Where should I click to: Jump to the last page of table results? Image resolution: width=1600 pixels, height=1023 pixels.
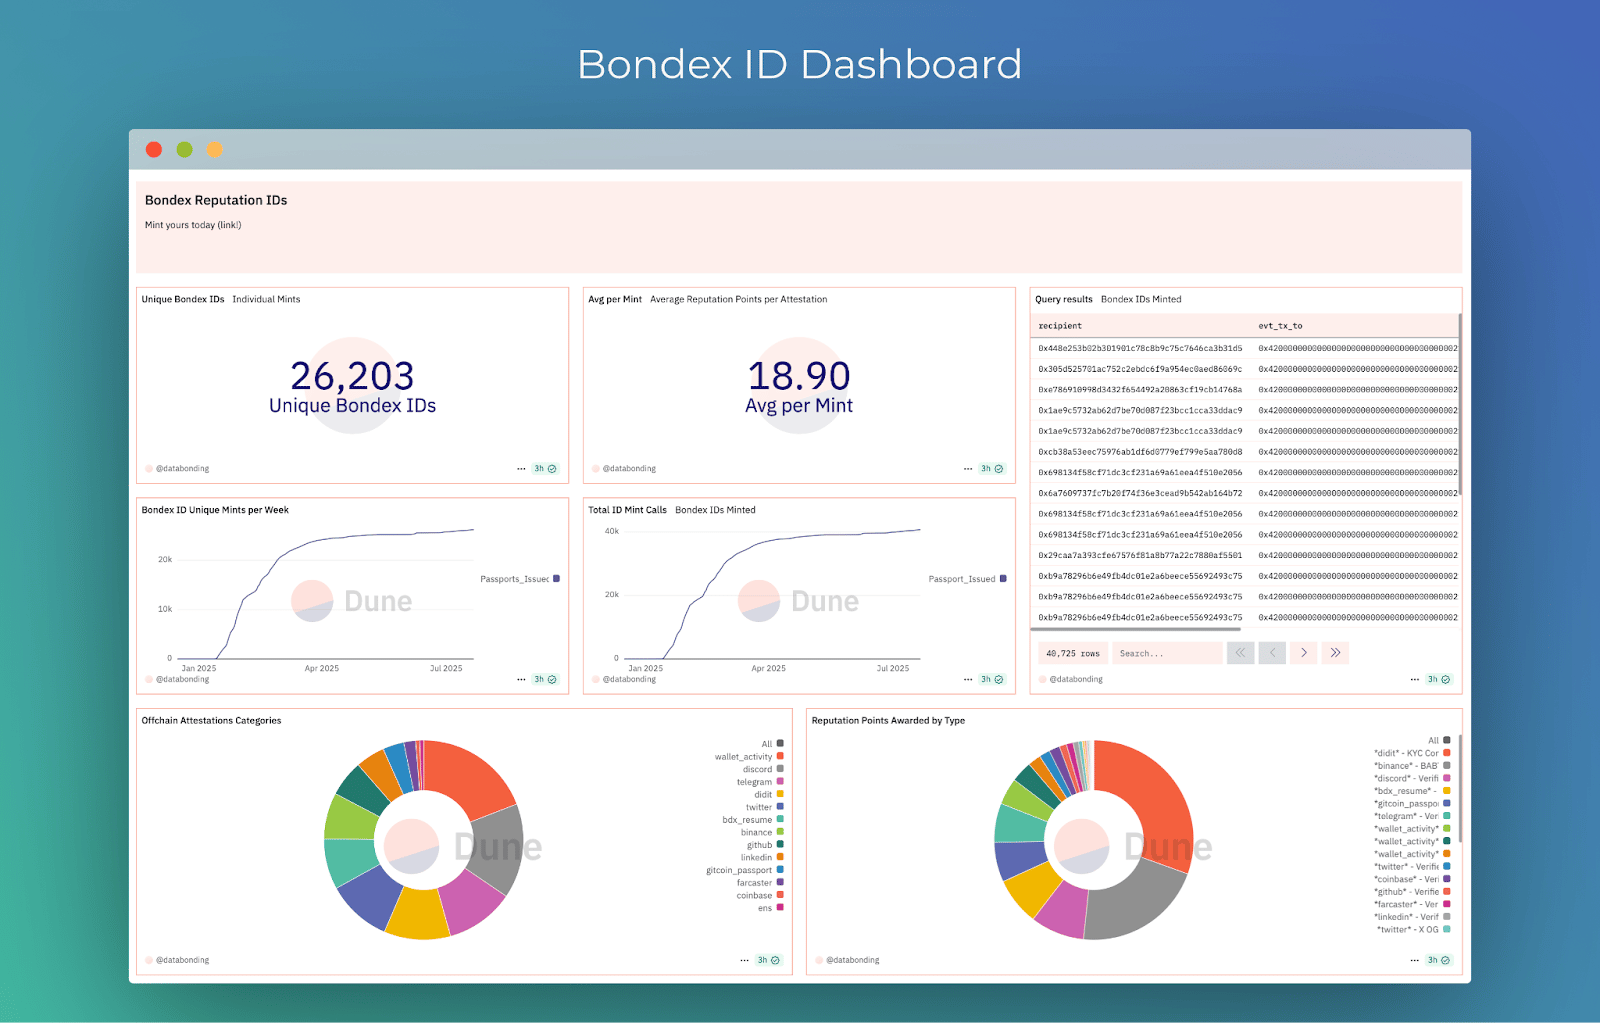pos(1336,653)
